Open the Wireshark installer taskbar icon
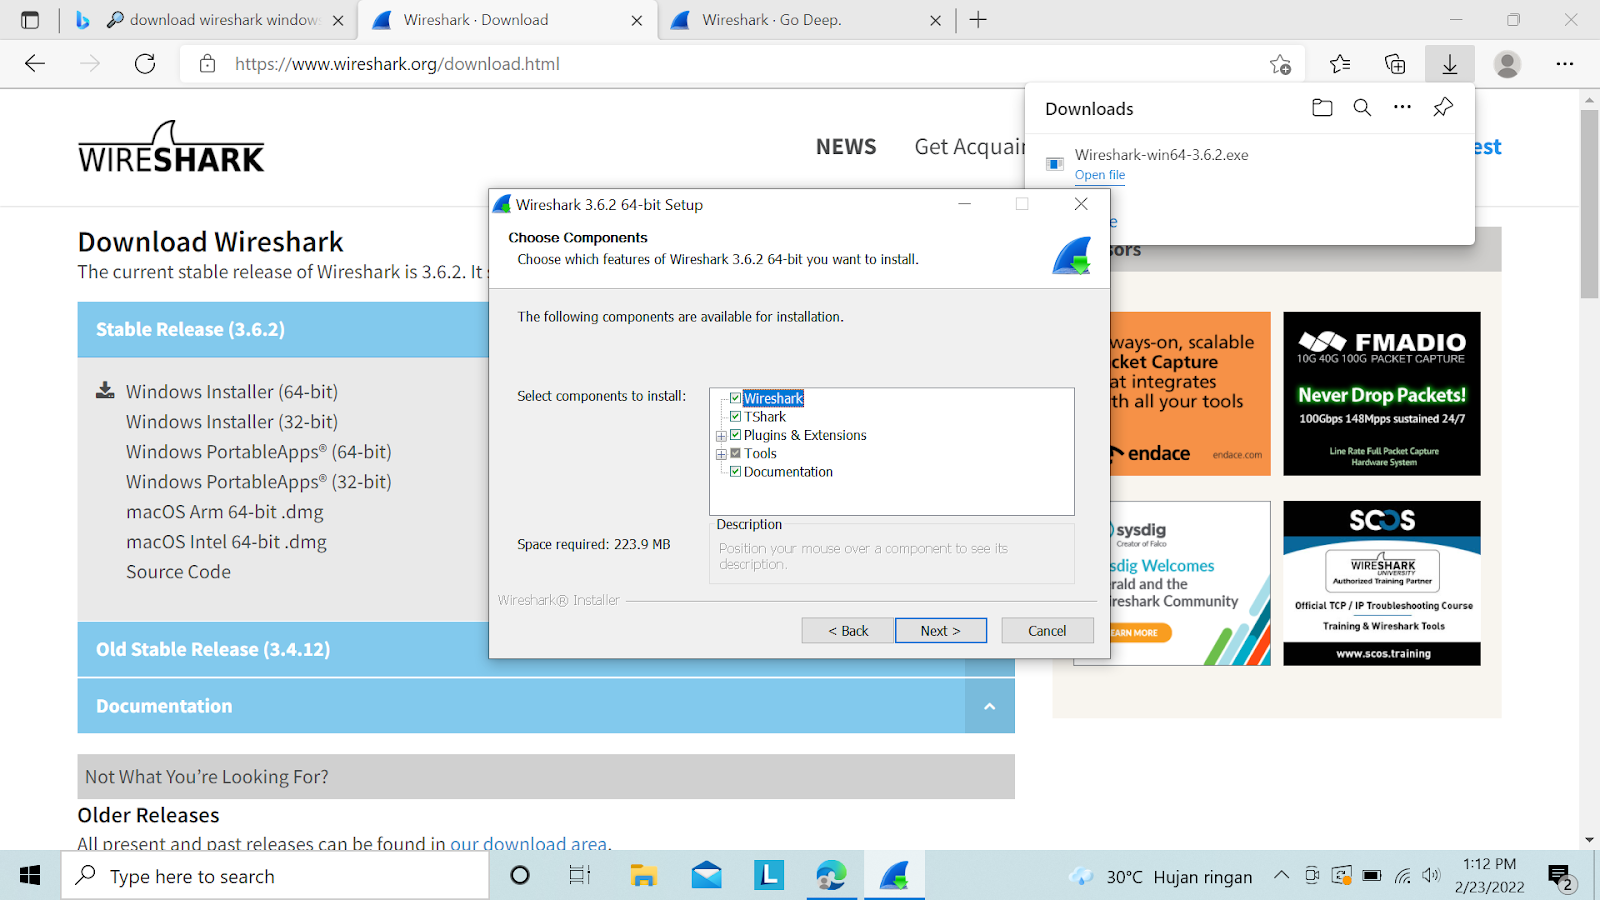This screenshot has width=1600, height=900. pos(894,876)
